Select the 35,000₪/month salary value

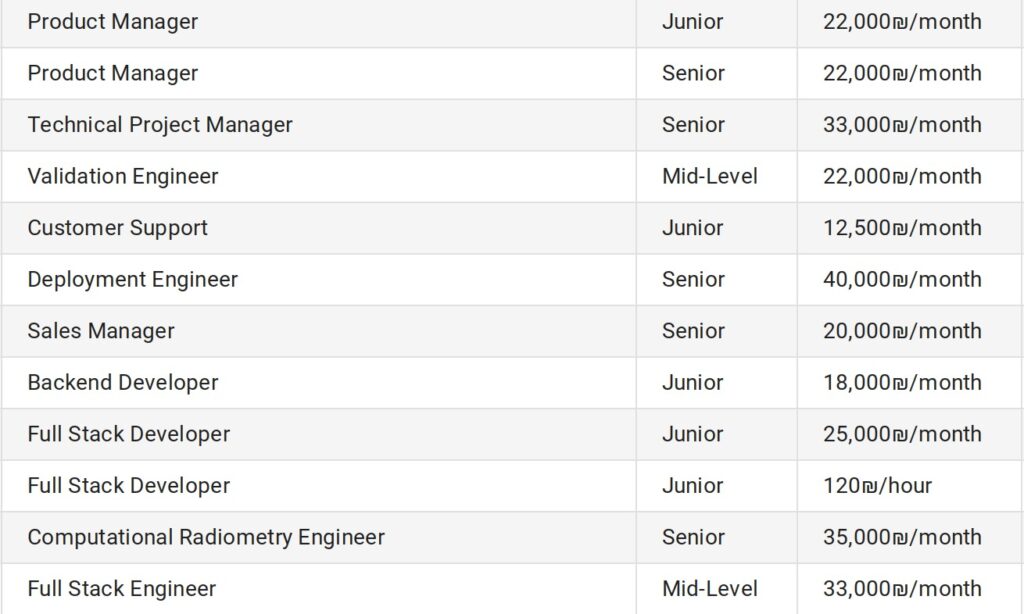902,538
